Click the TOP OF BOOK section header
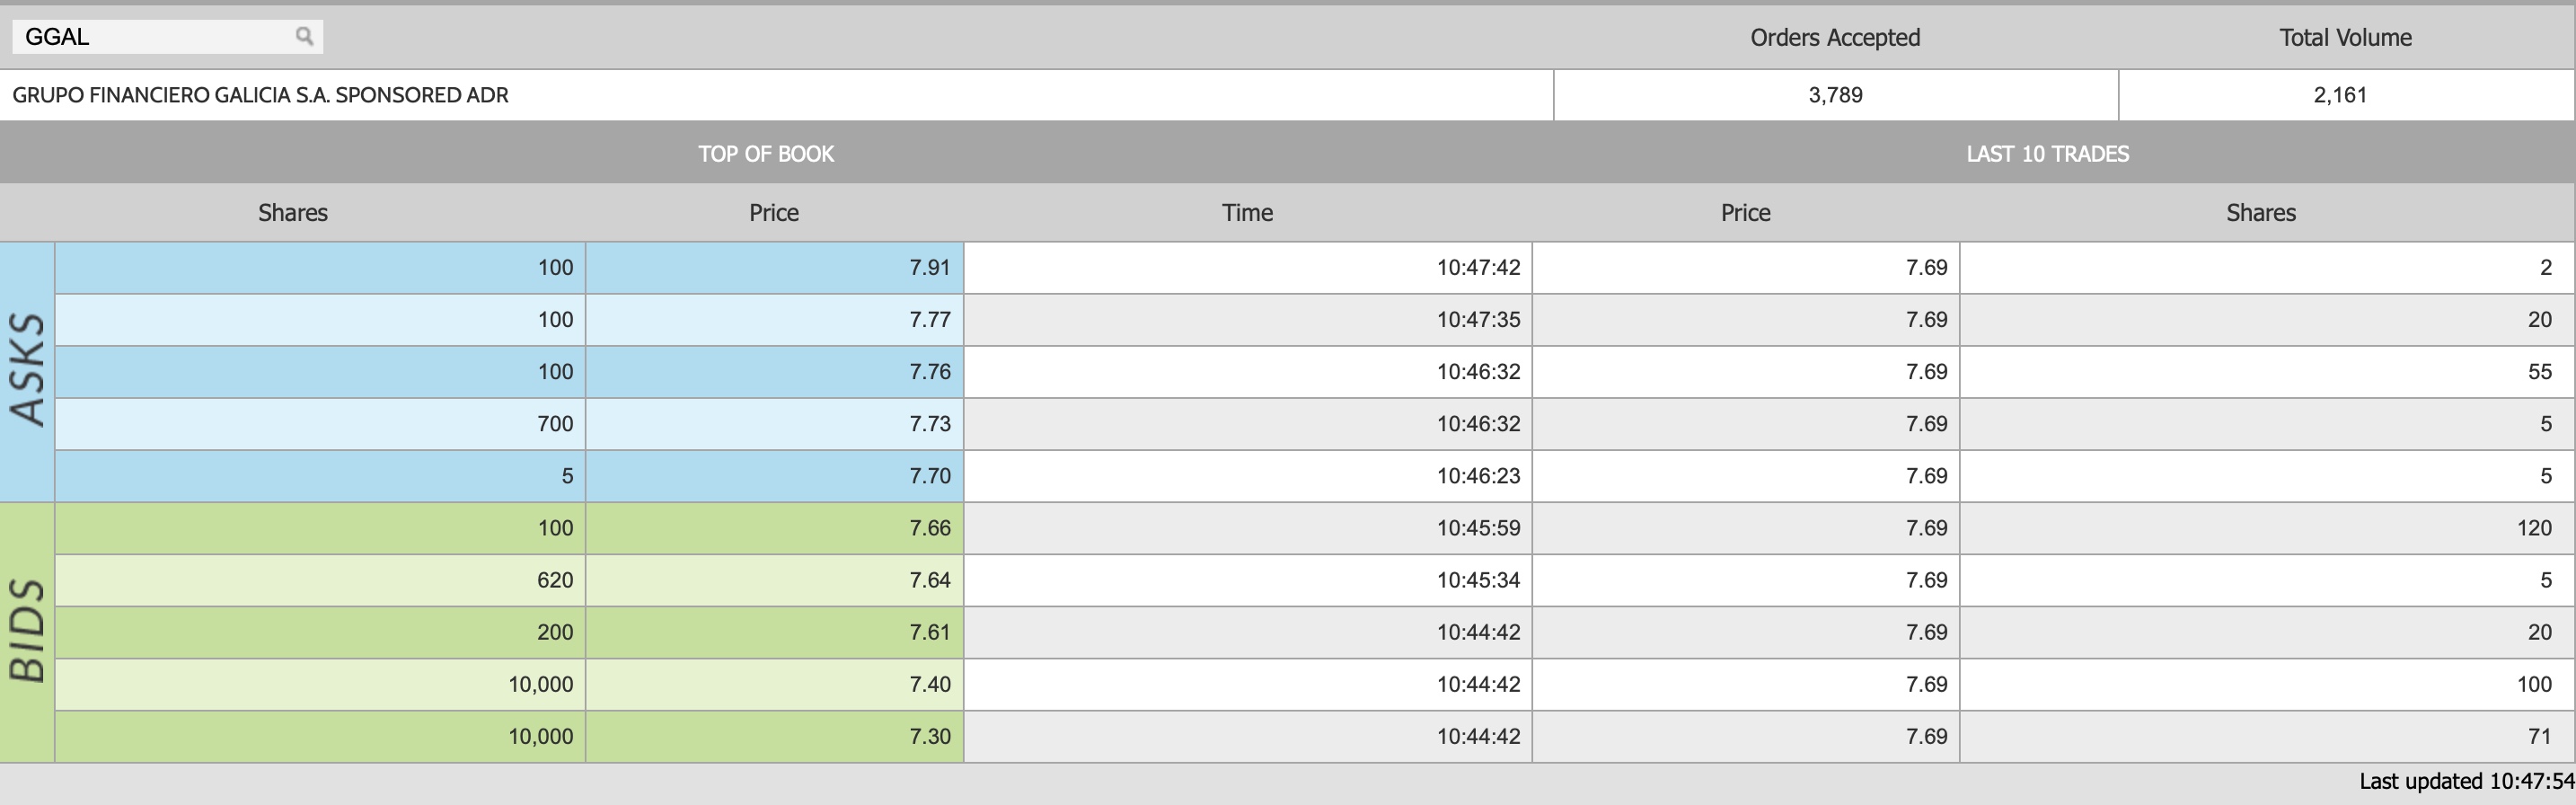Image resolution: width=2576 pixels, height=805 pixels. 766,154
